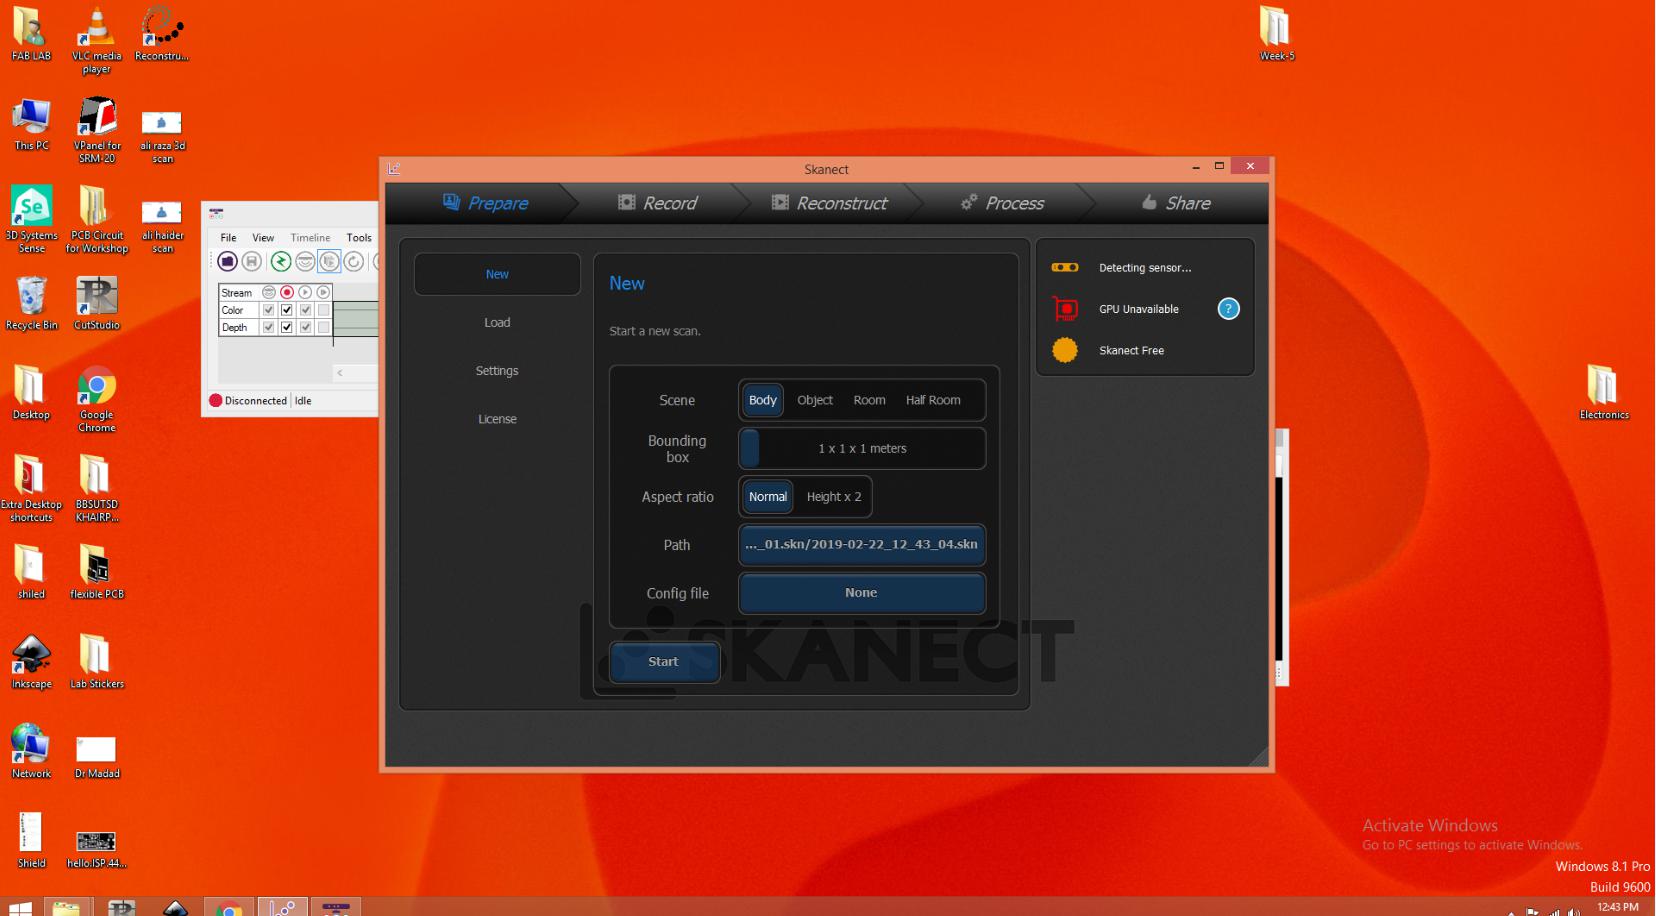This screenshot has width=1656, height=916.
Task: Select New in the Prepare sidebar
Action: [x=497, y=274]
